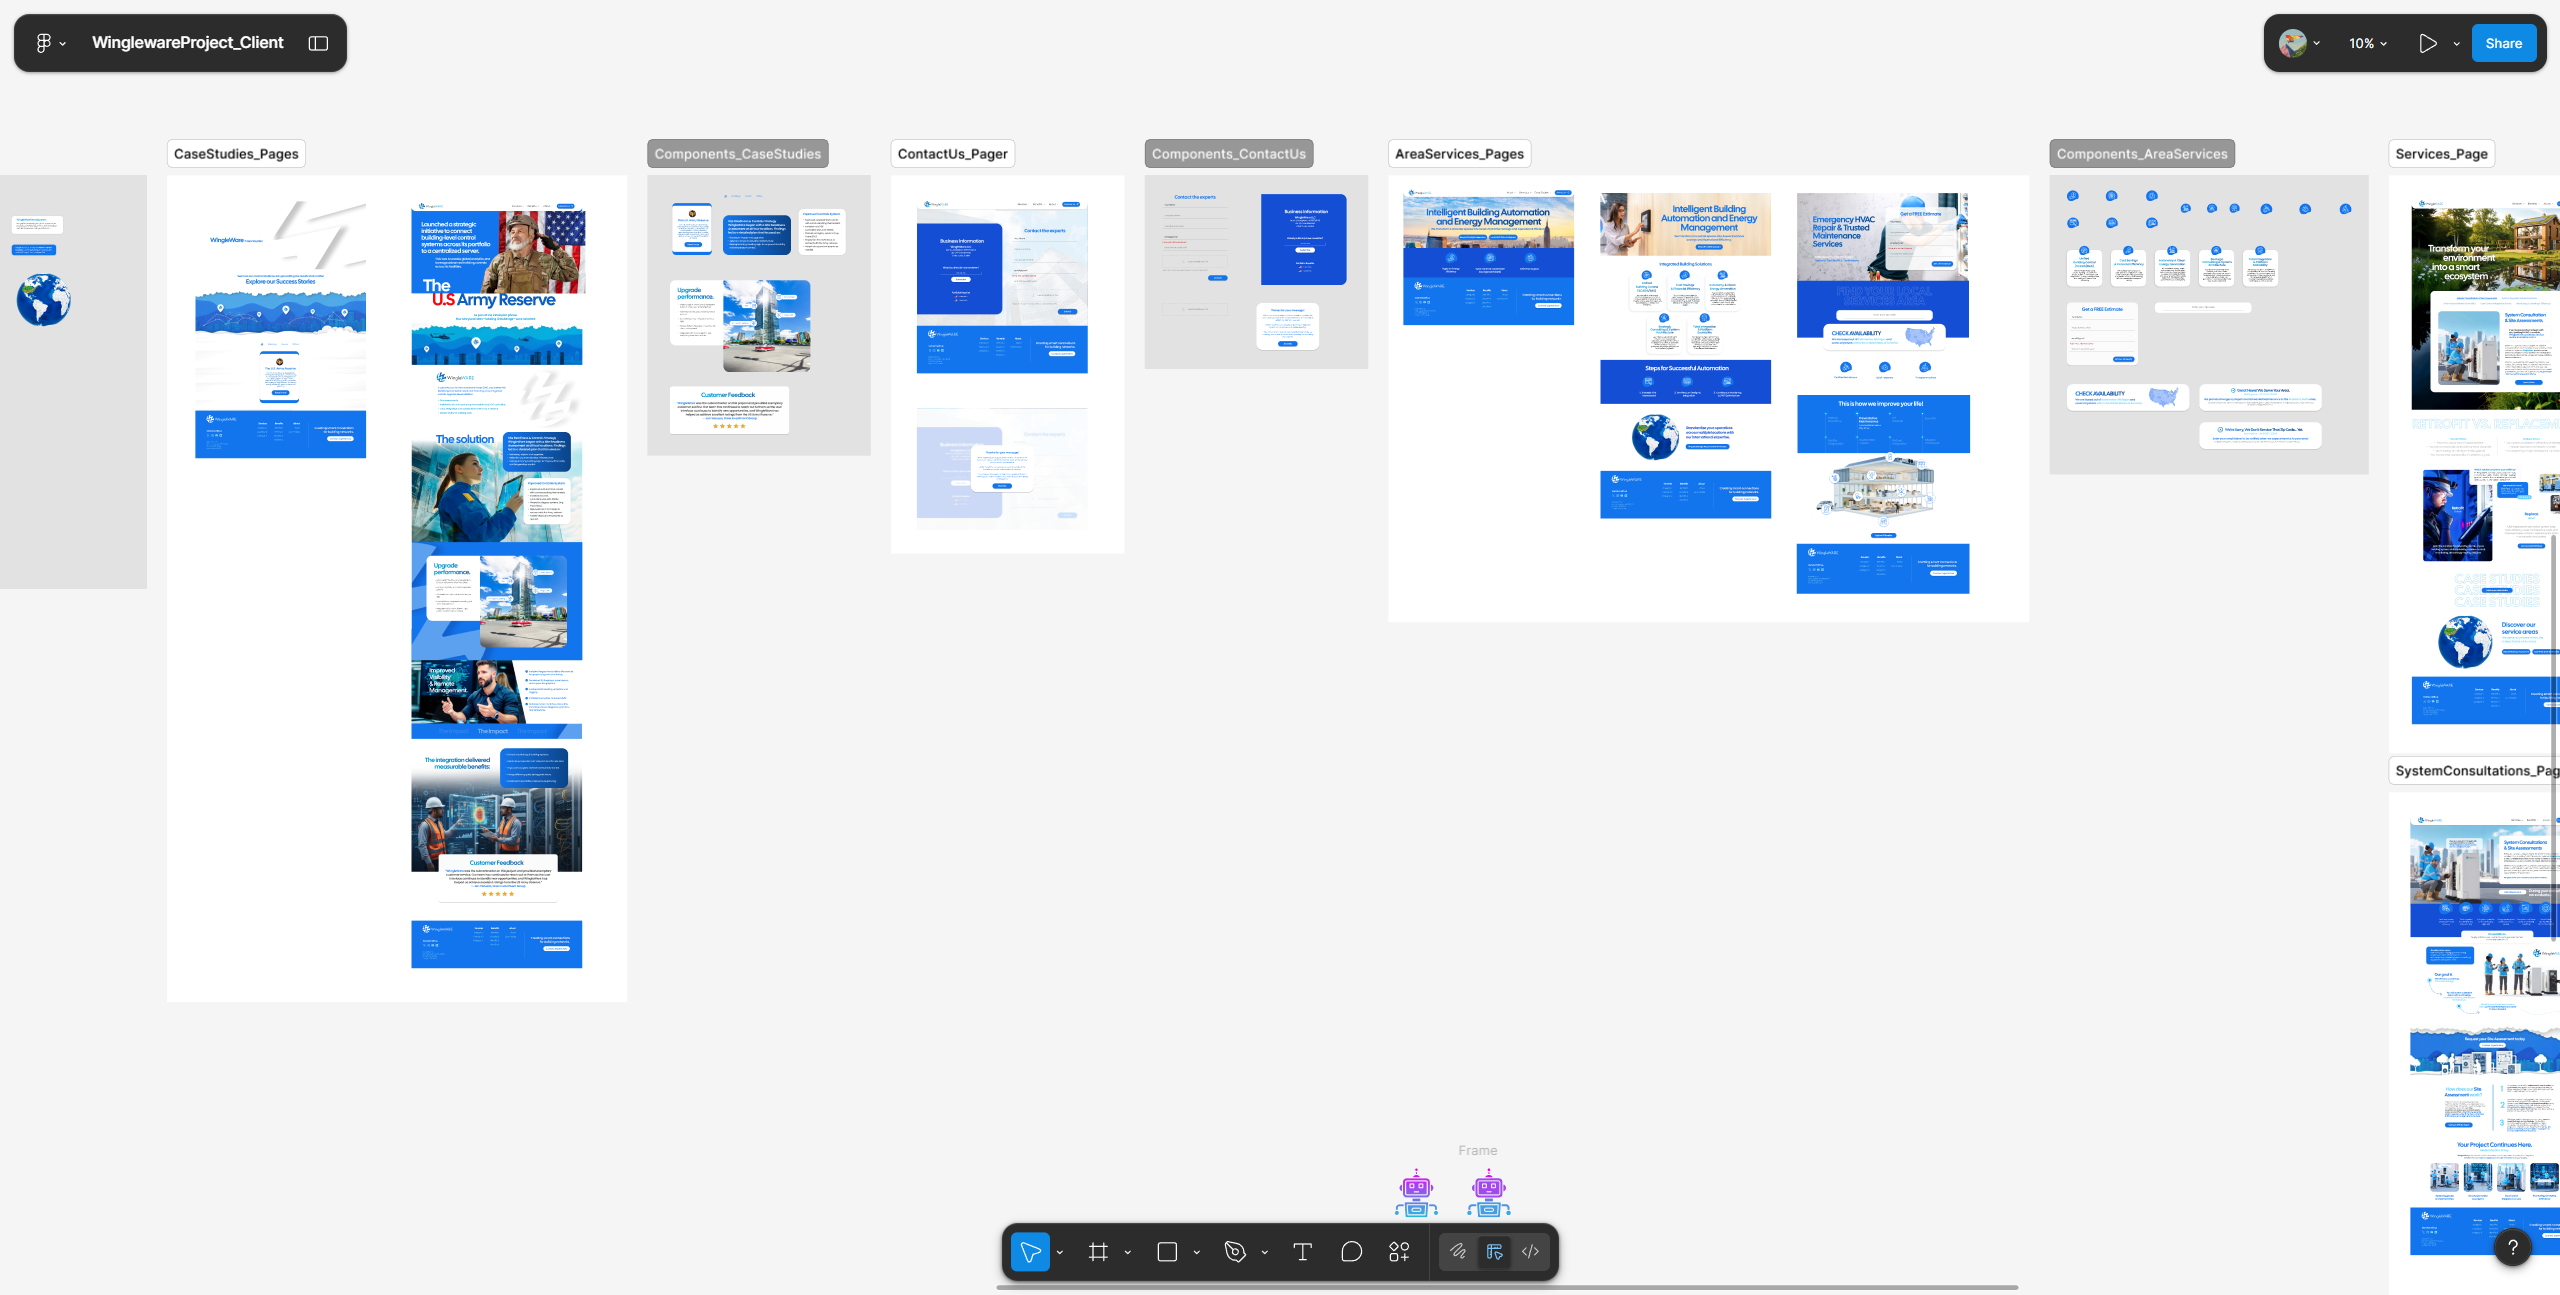This screenshot has height=1295, width=2560.
Task: Toggle the sidebar panel visibility
Action: click(x=318, y=43)
